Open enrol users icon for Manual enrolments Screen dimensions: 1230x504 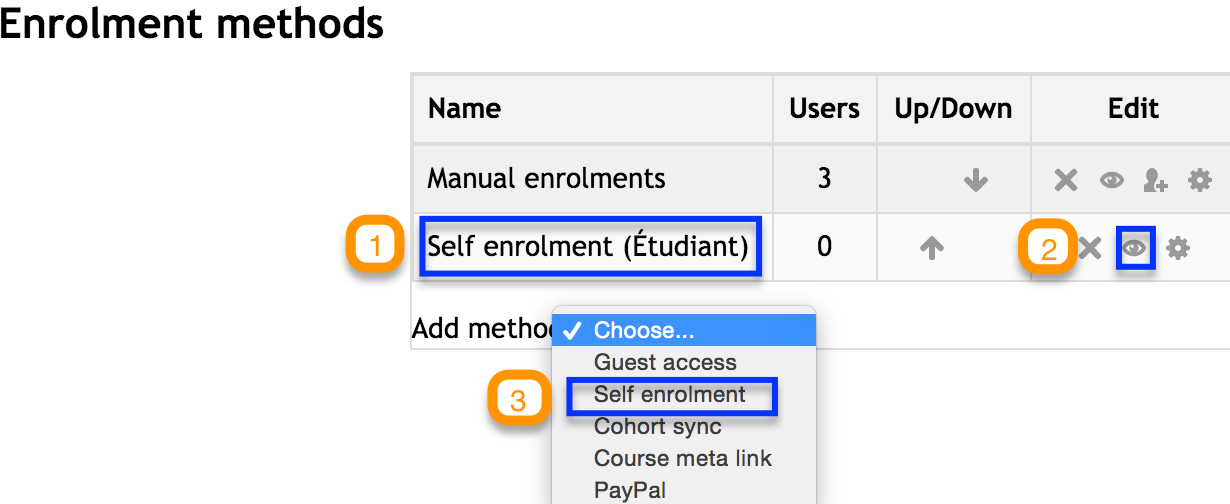click(1155, 180)
